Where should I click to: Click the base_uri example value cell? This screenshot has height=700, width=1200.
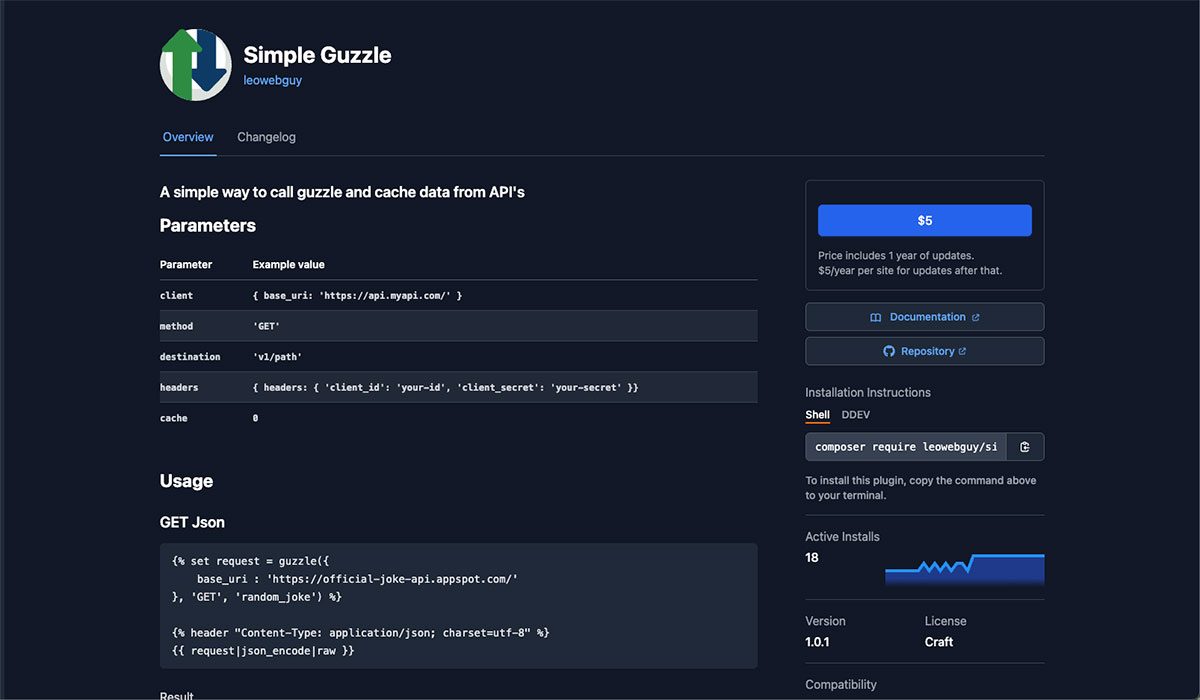[357, 296]
